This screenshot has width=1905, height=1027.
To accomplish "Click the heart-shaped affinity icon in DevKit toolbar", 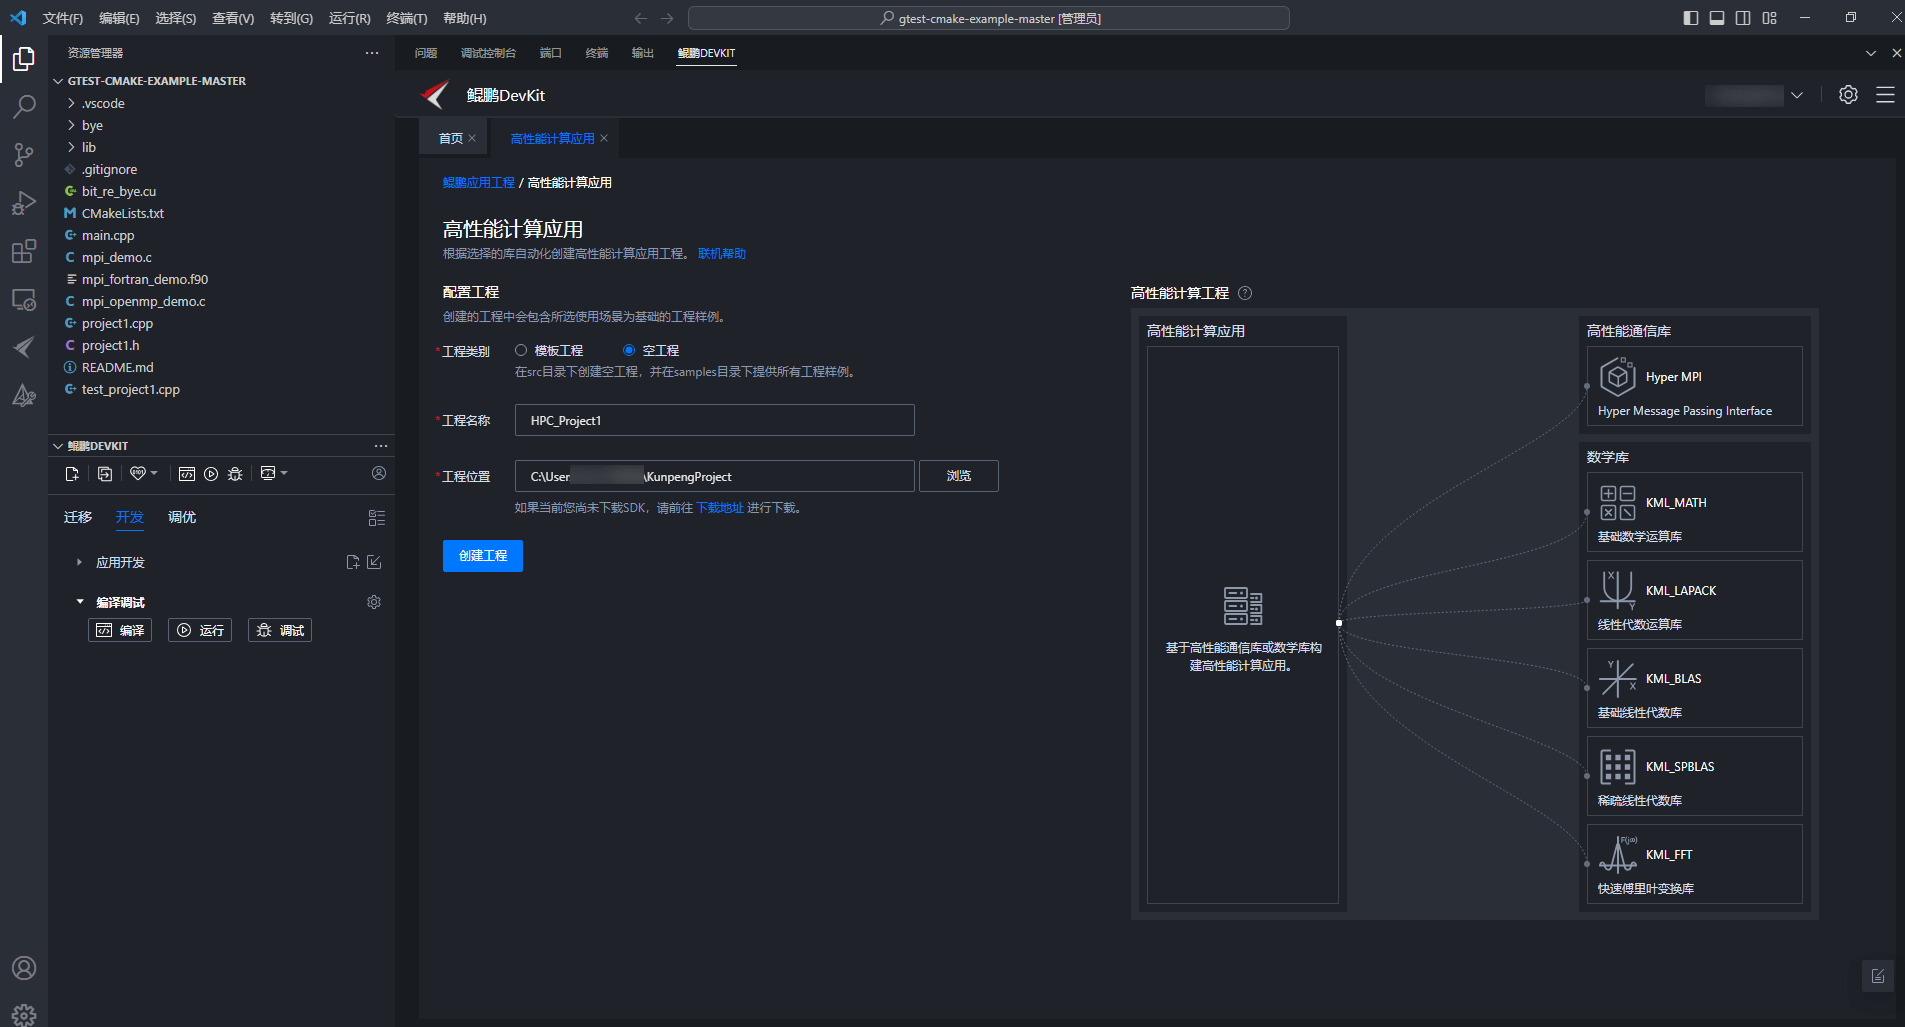I will point(138,474).
